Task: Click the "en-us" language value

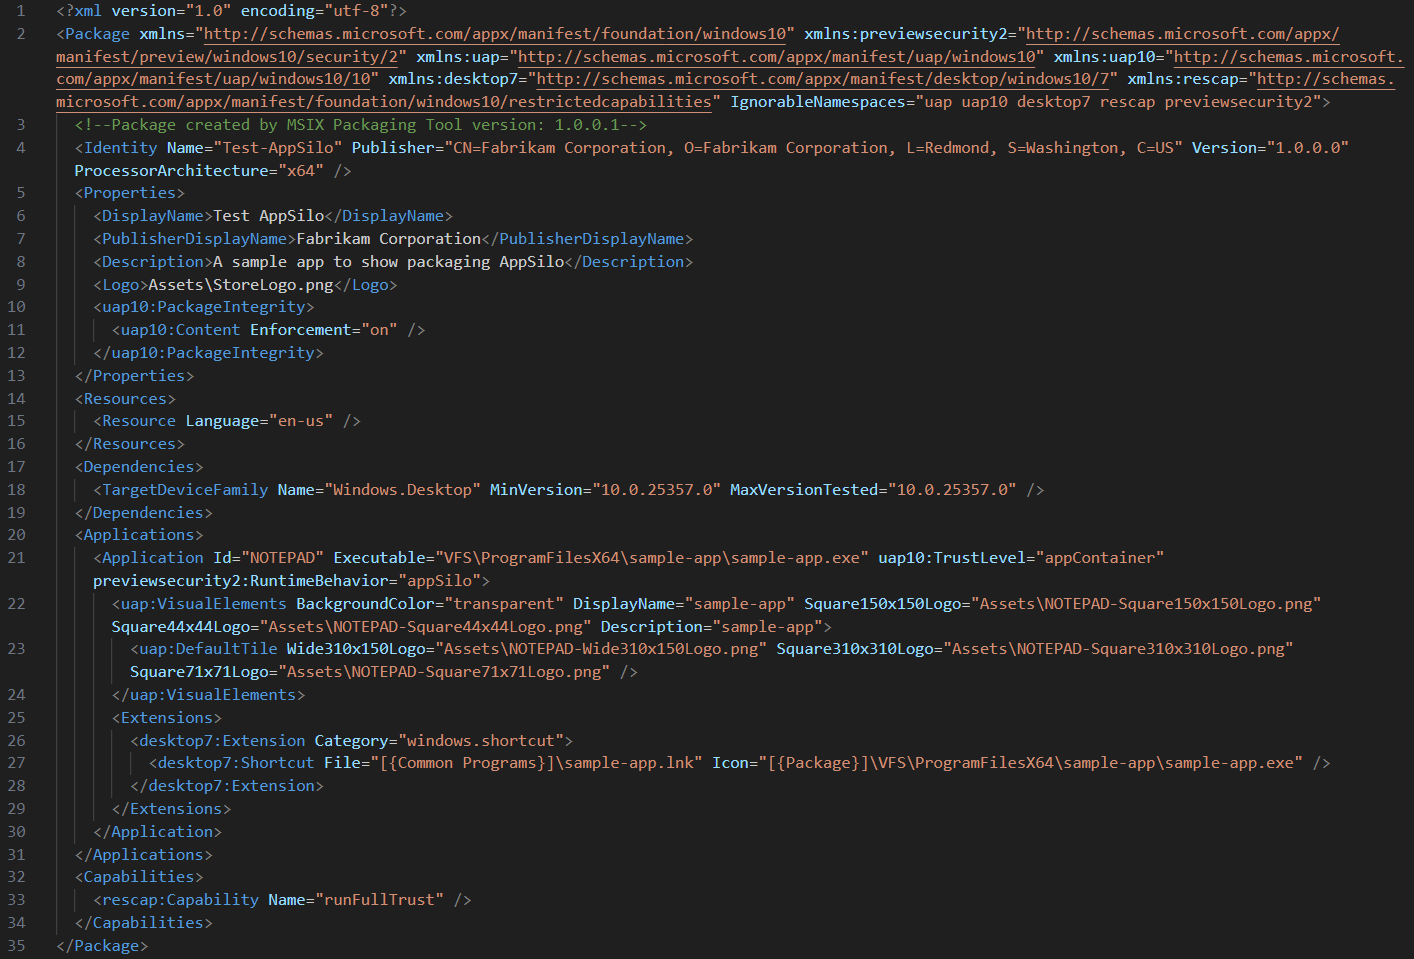Action: [x=301, y=421]
